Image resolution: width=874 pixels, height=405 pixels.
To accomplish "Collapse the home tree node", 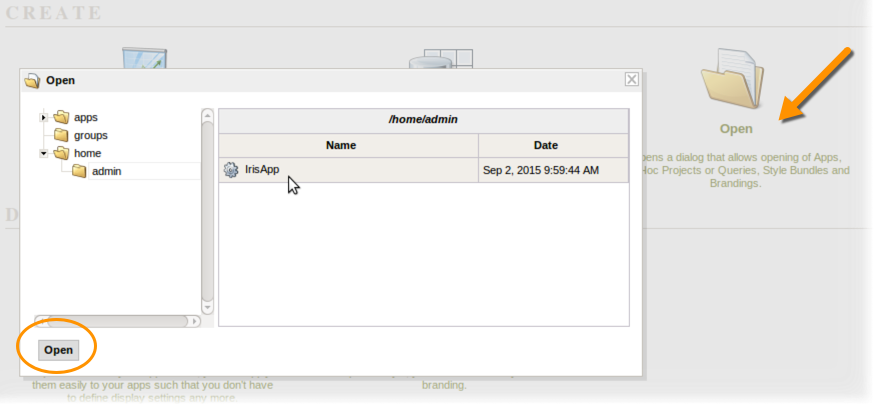I will tap(43, 153).
